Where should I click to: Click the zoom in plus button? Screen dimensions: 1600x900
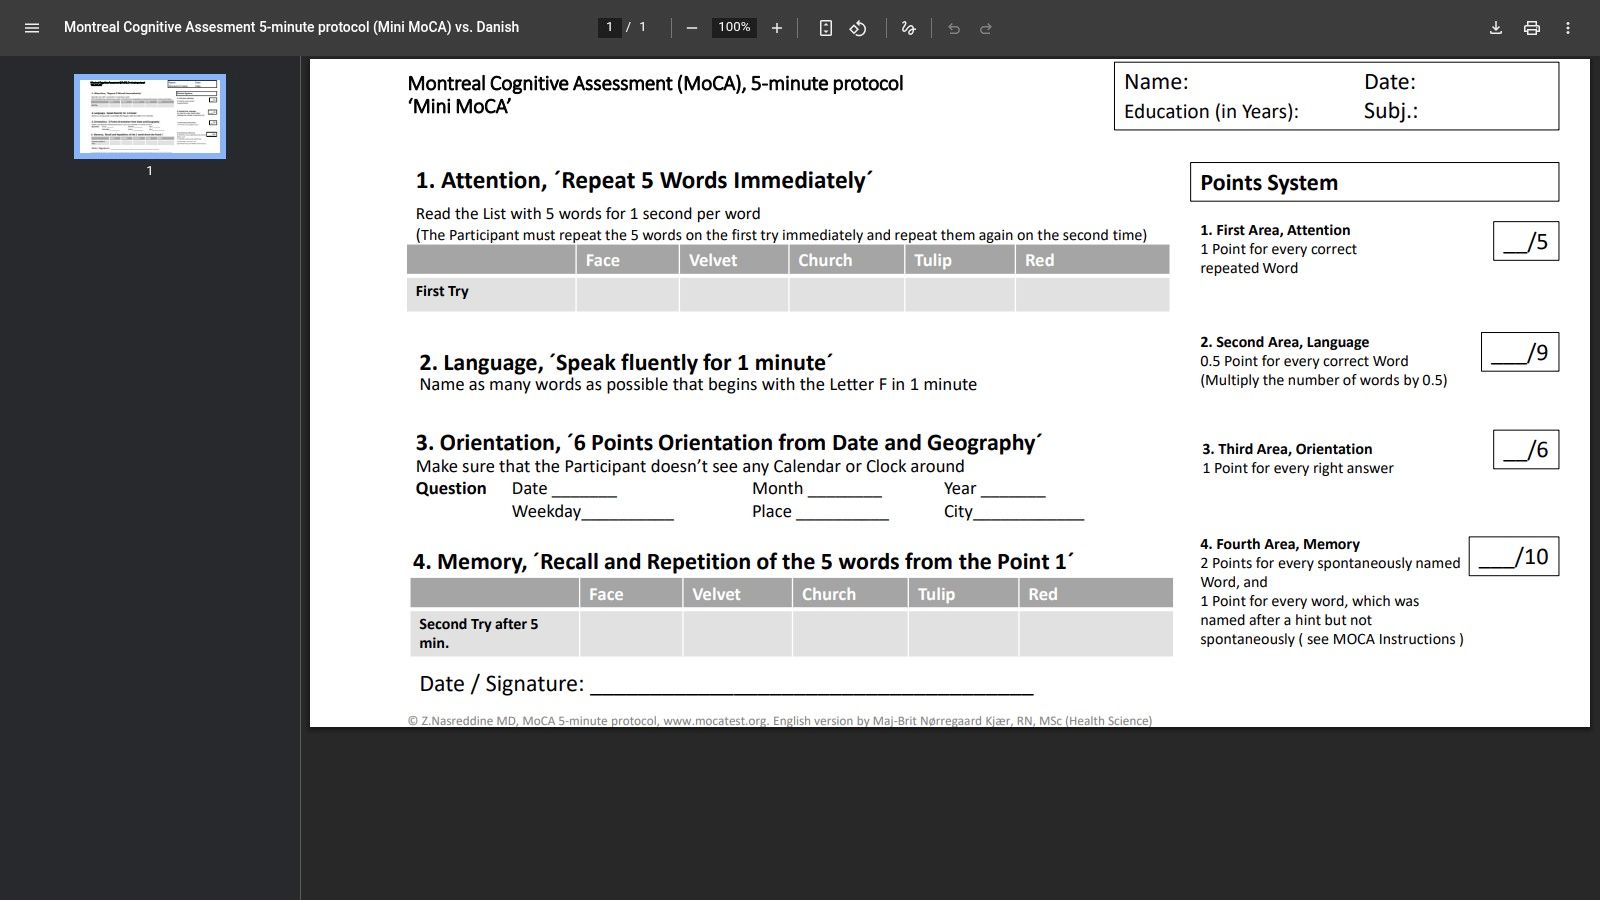[x=777, y=28]
